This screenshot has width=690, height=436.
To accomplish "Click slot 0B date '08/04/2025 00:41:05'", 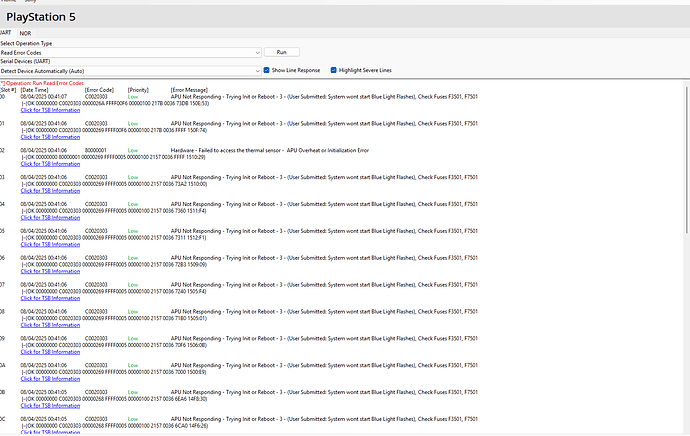I will [44, 392].
